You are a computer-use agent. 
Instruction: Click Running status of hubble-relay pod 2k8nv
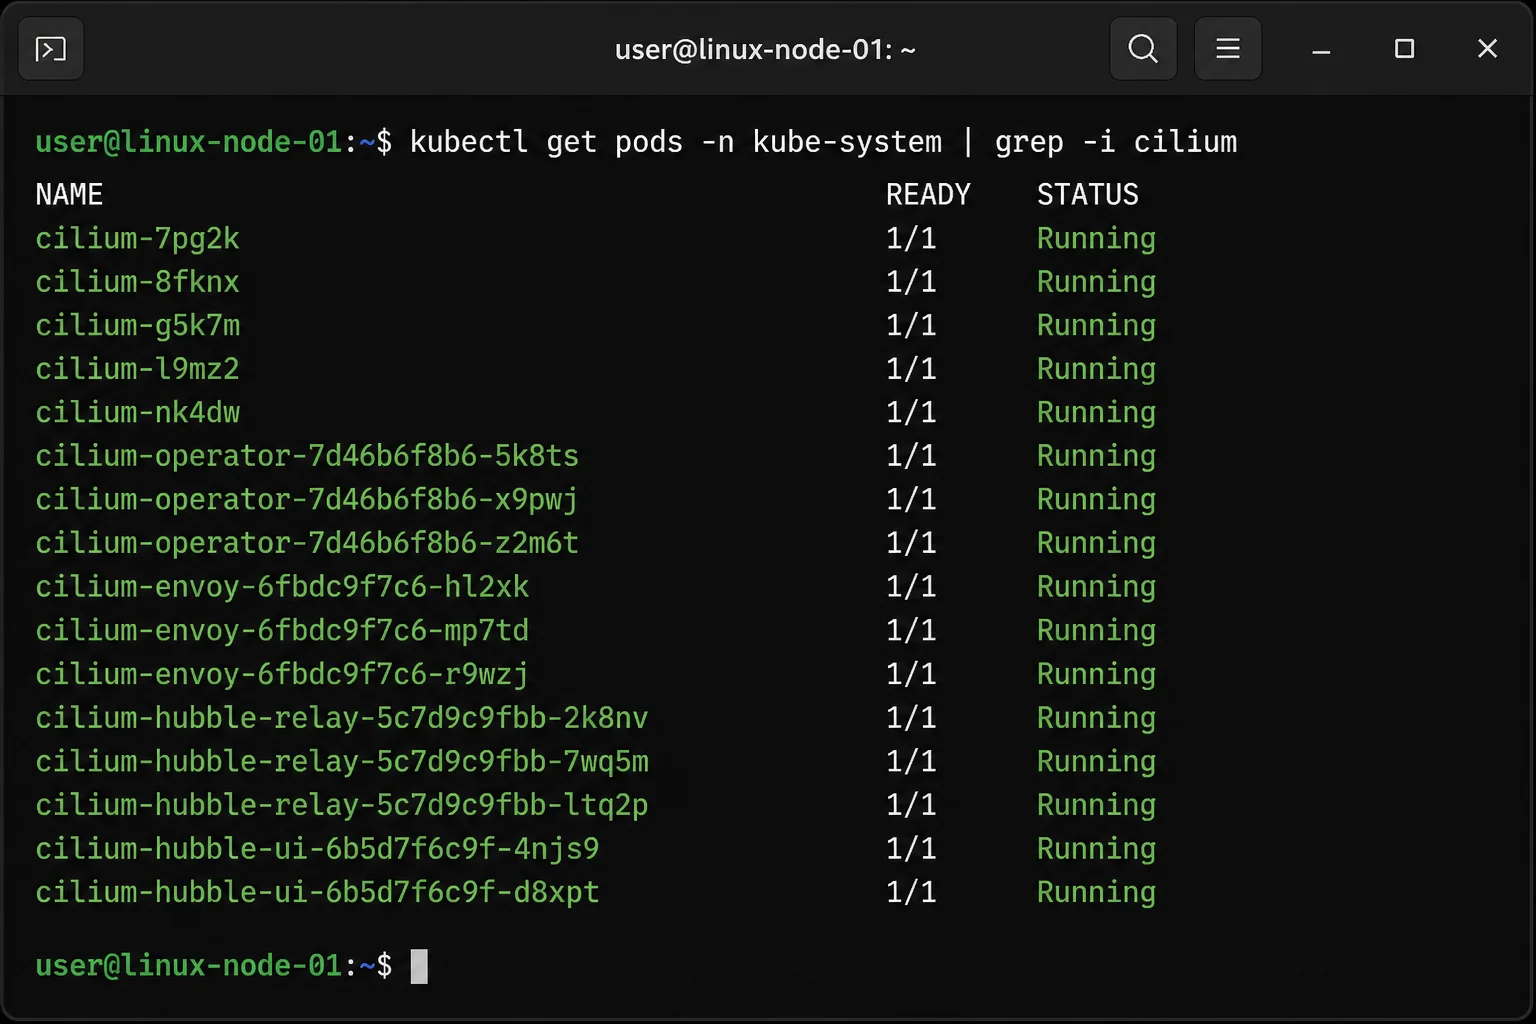tap(1096, 718)
